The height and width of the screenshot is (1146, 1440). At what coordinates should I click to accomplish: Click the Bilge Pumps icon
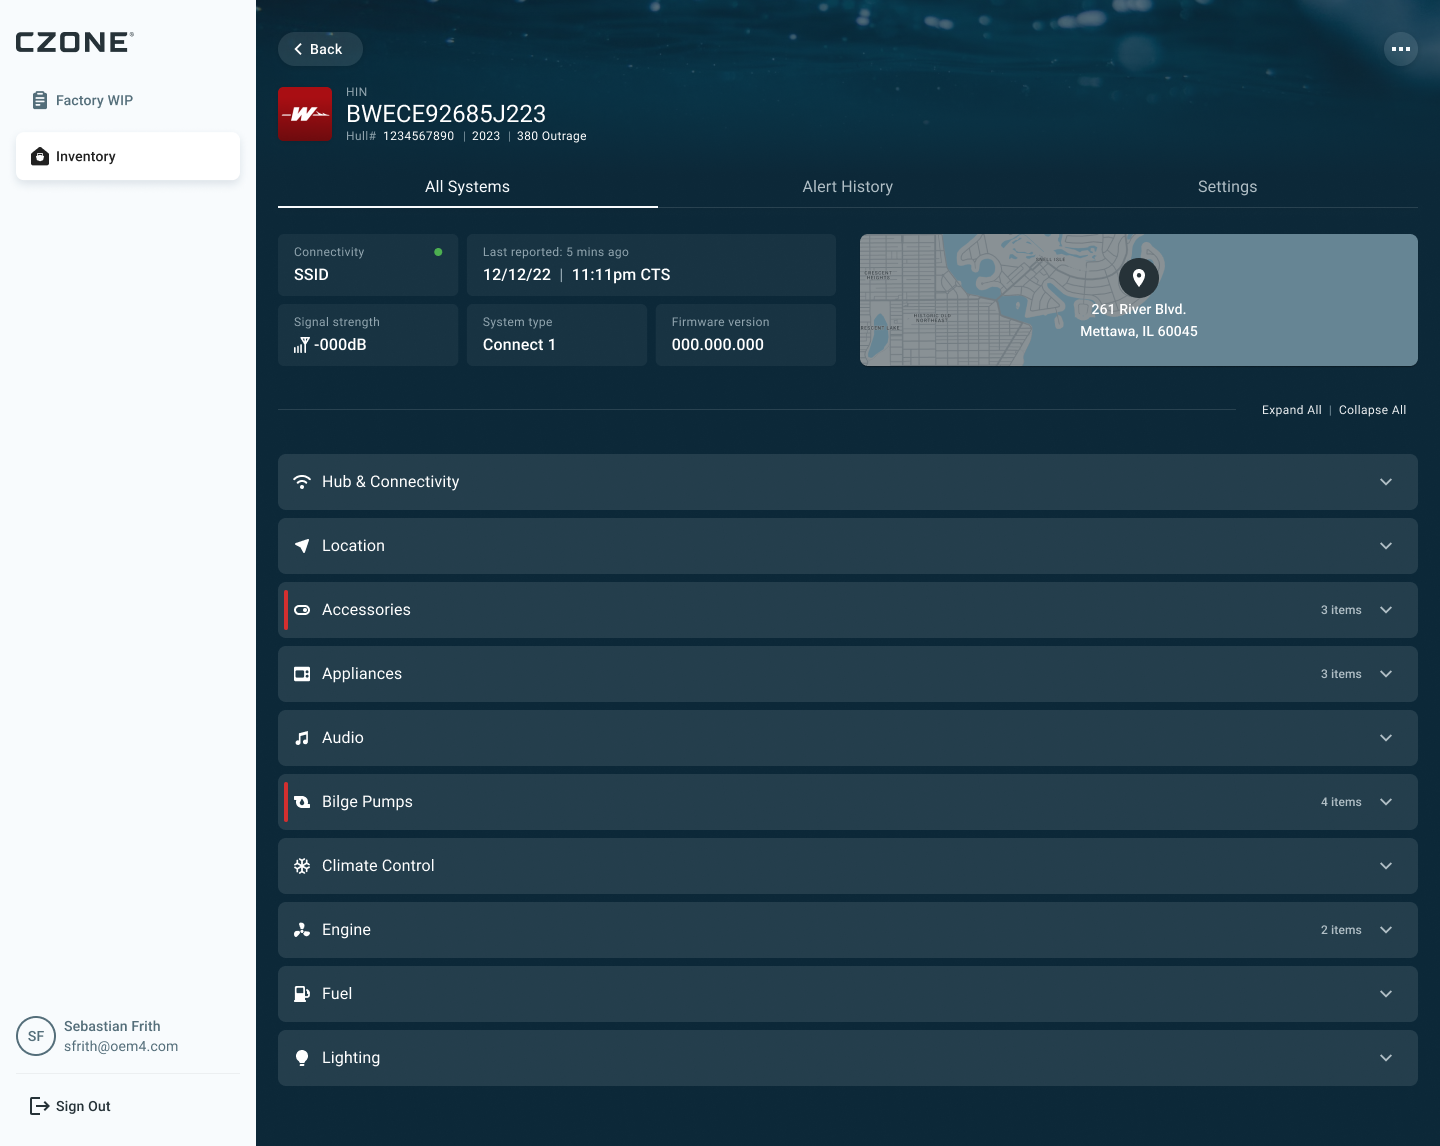(x=302, y=802)
